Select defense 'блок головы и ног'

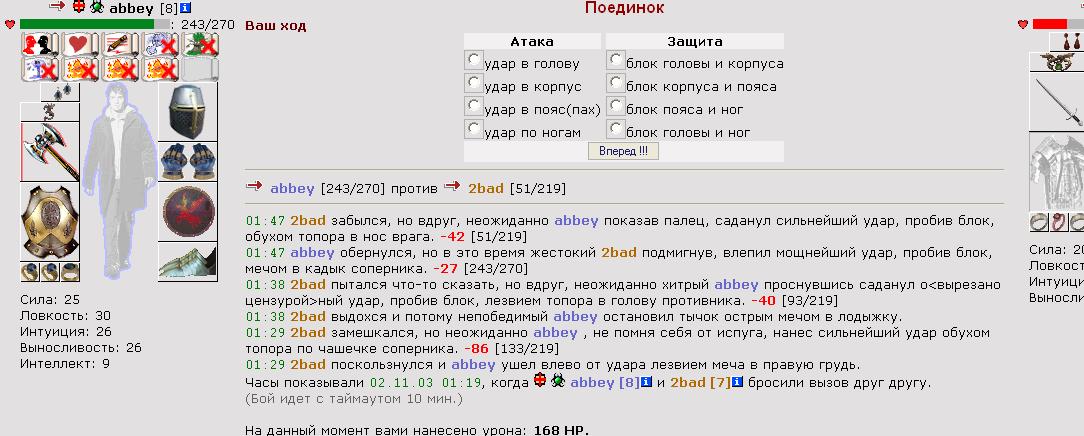[615, 129]
